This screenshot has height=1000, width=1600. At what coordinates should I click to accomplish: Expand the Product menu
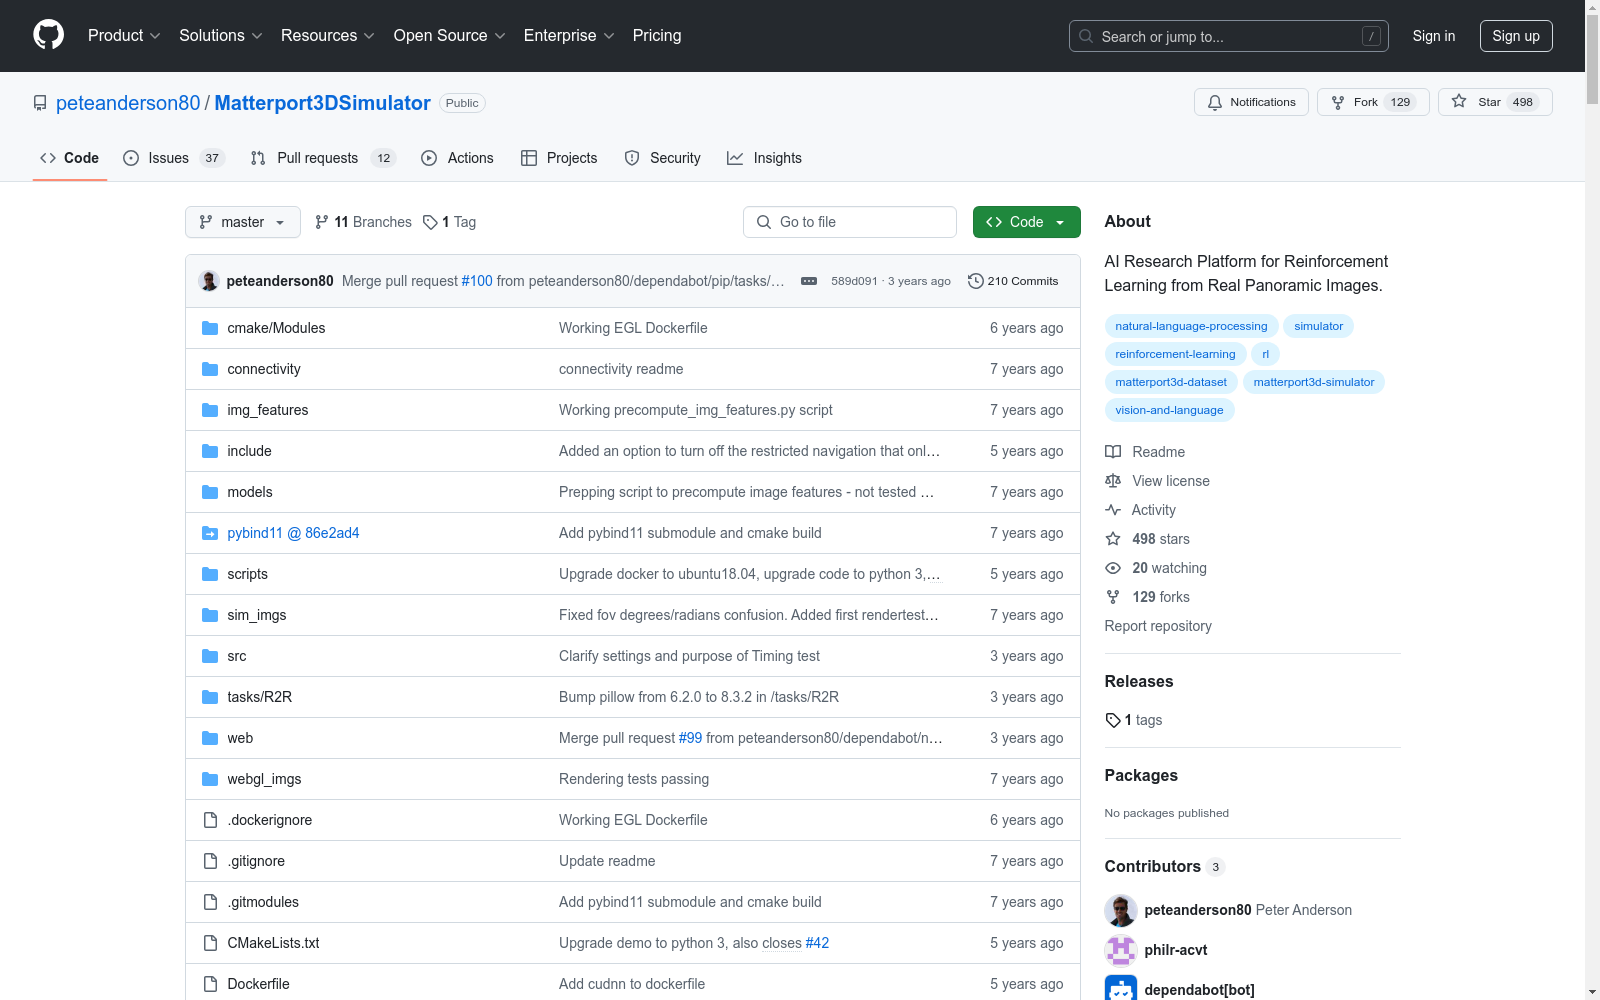(124, 35)
